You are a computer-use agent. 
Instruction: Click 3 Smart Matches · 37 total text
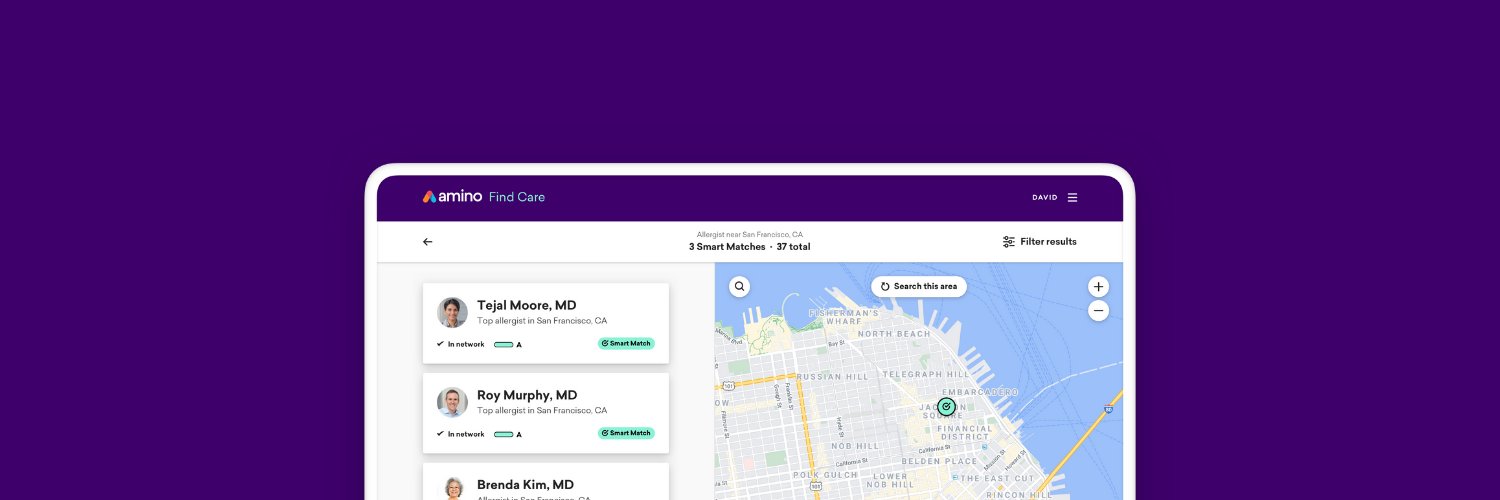(749, 247)
